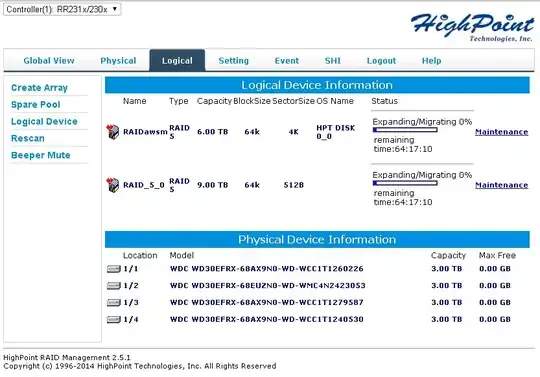
Task: Open the SHI tab
Action: pos(333,61)
